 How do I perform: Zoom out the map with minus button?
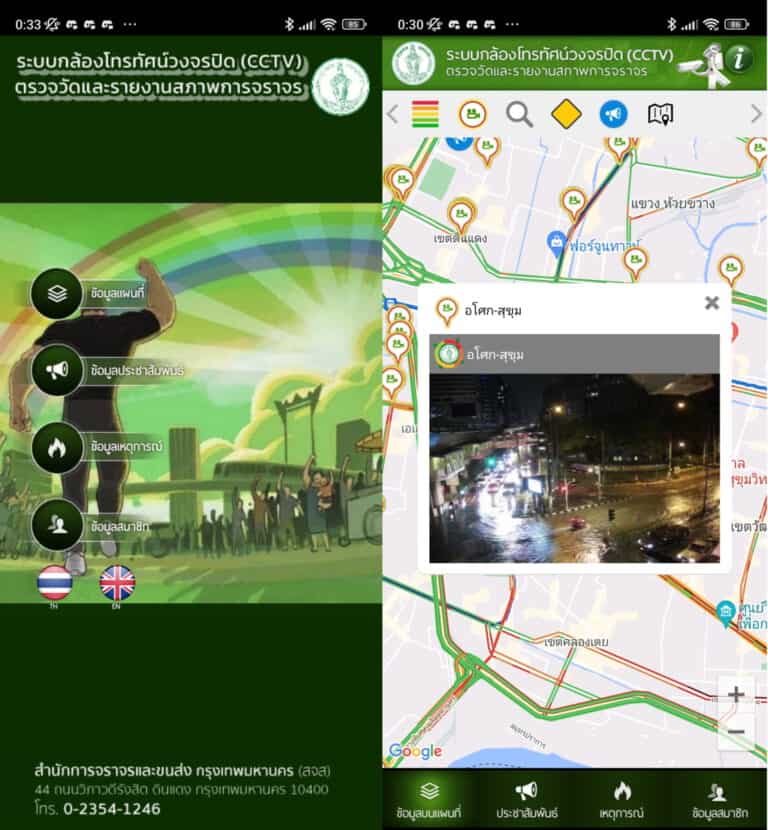coord(736,731)
